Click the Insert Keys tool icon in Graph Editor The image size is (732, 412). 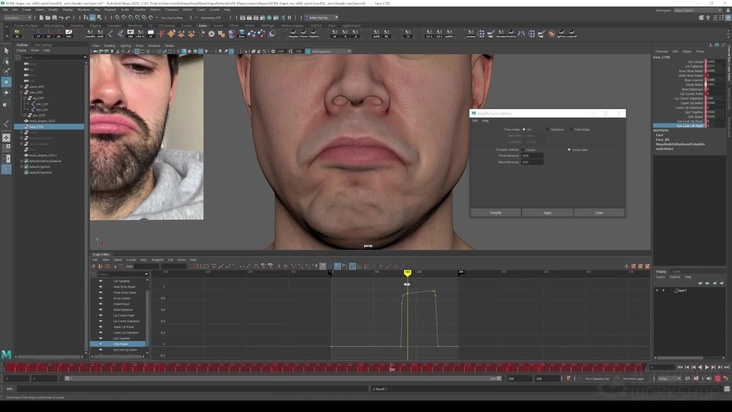[100, 266]
